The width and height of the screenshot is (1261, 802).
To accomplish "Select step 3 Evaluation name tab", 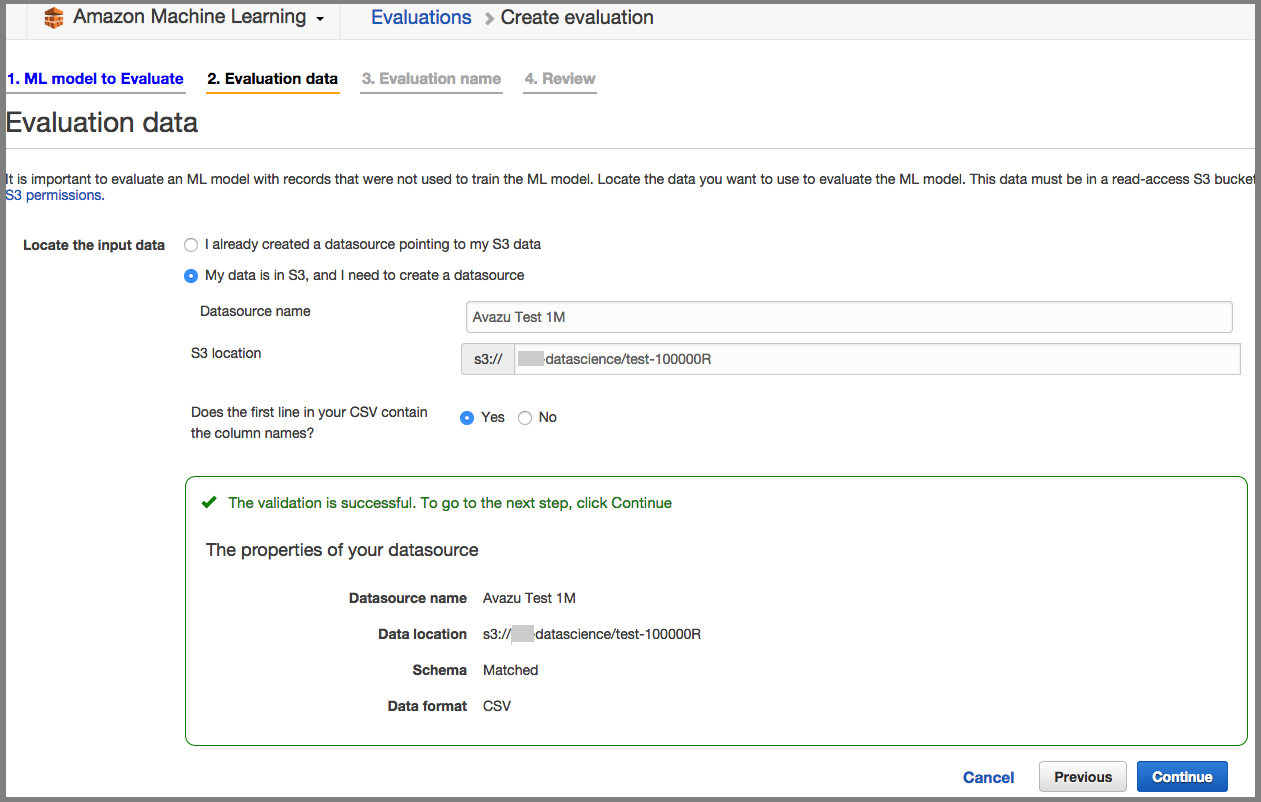I will pos(431,79).
